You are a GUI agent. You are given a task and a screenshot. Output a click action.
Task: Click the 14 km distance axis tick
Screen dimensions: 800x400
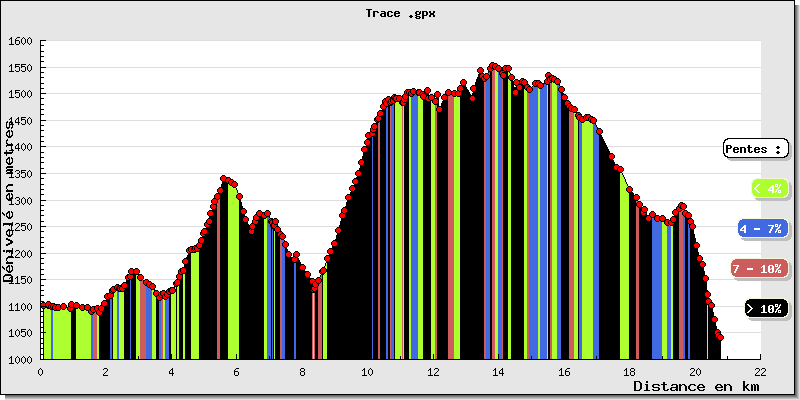499,371
